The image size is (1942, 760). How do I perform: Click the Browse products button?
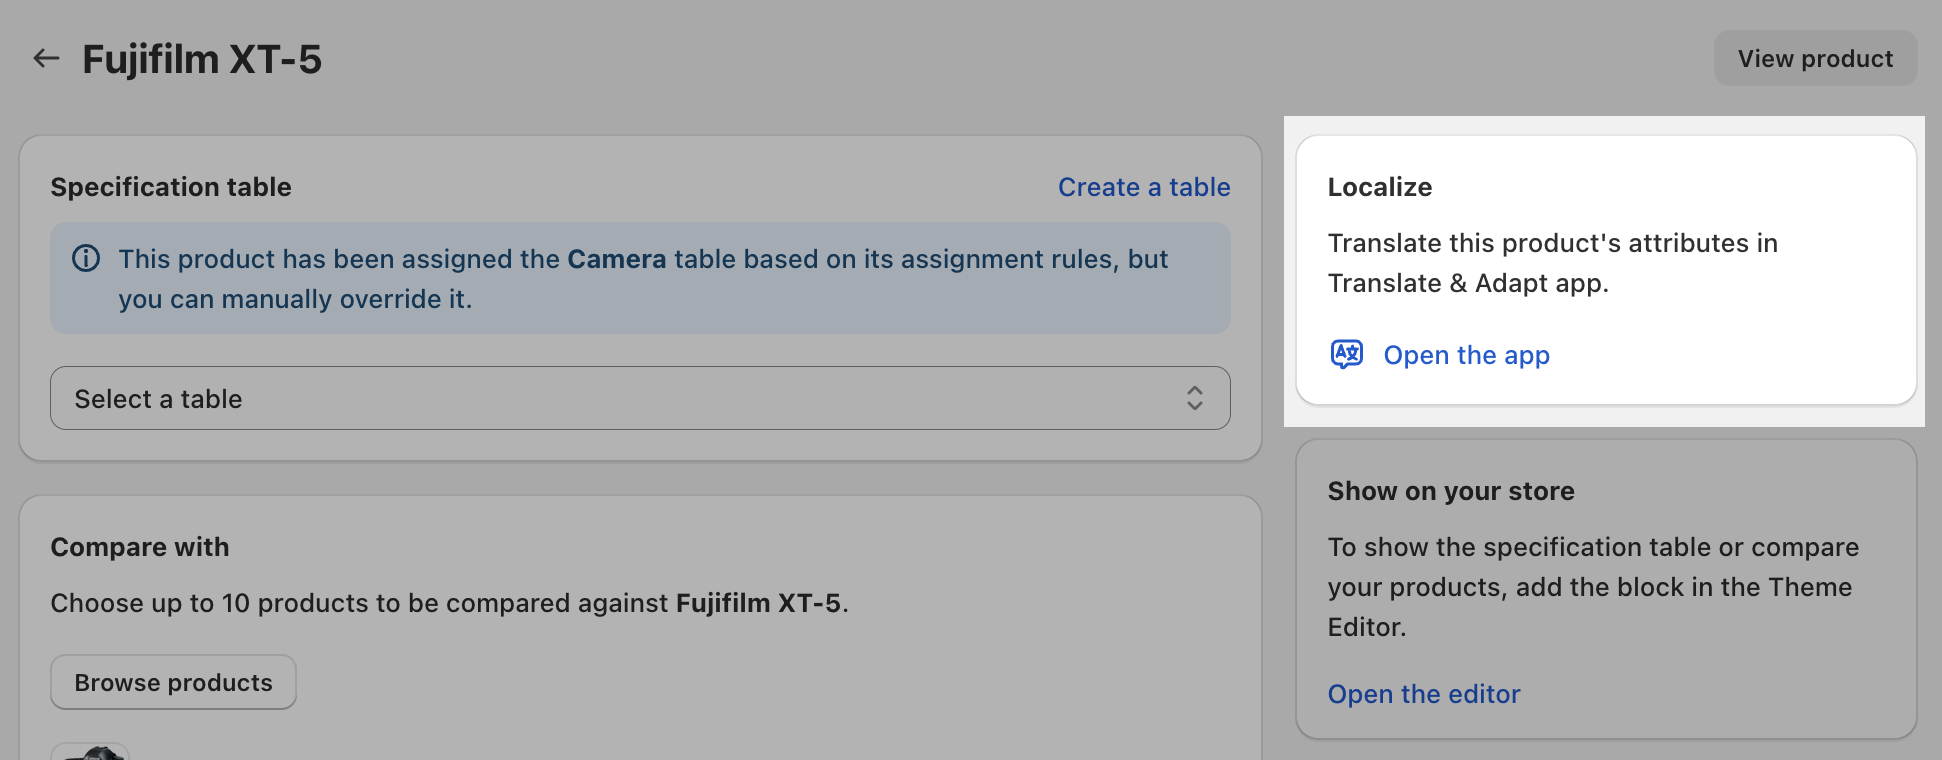(x=173, y=682)
